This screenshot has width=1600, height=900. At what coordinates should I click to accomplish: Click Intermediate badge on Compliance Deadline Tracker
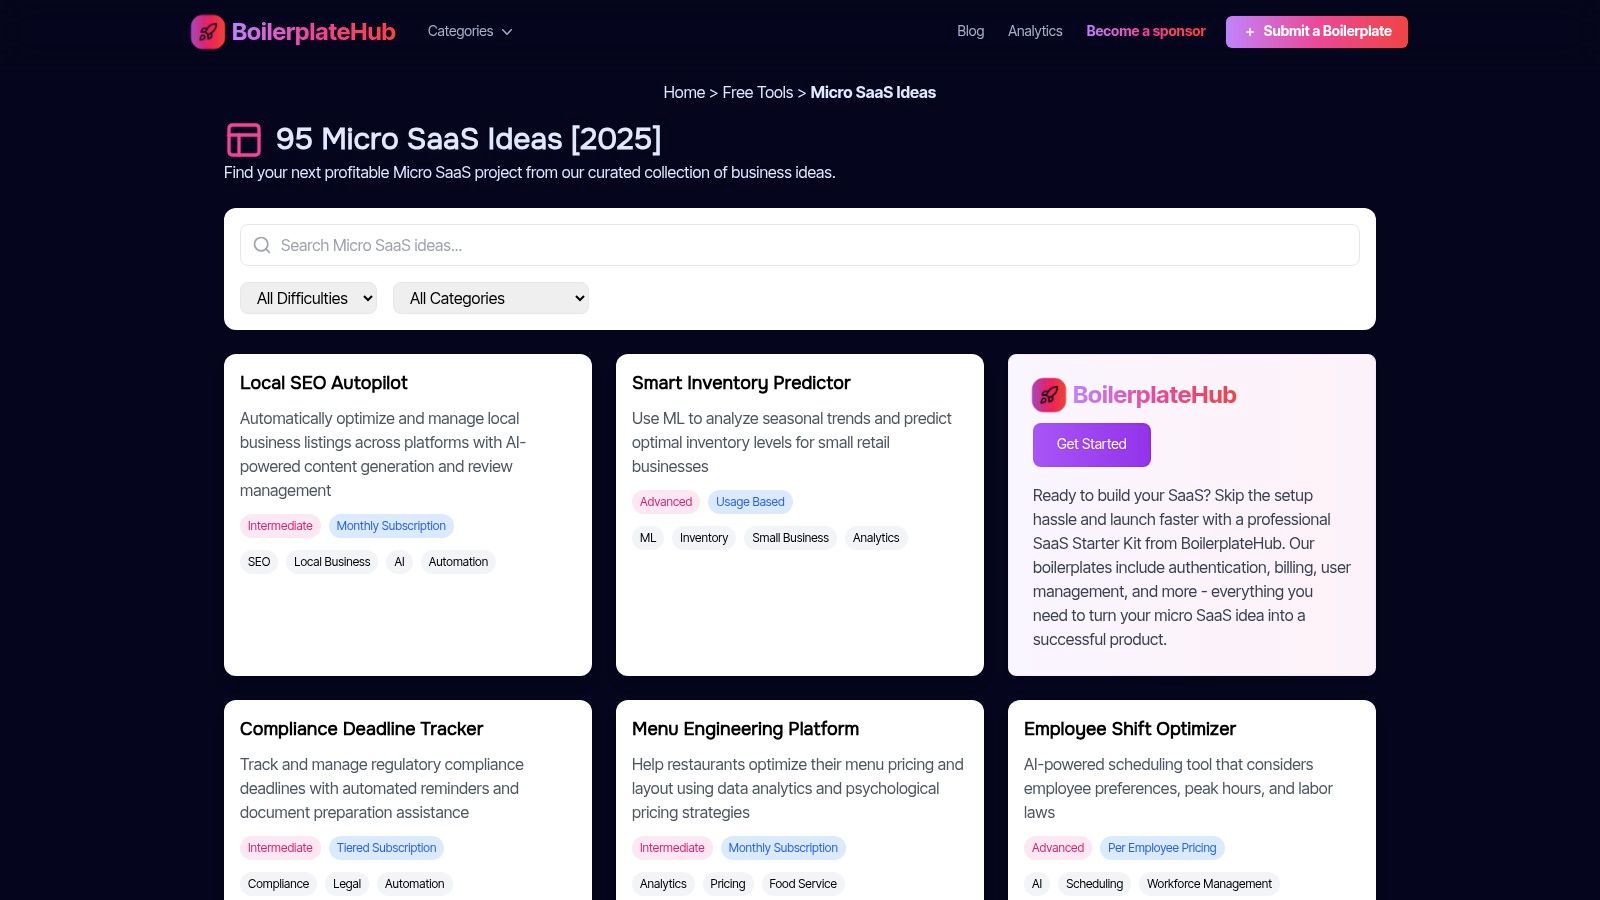click(280, 848)
